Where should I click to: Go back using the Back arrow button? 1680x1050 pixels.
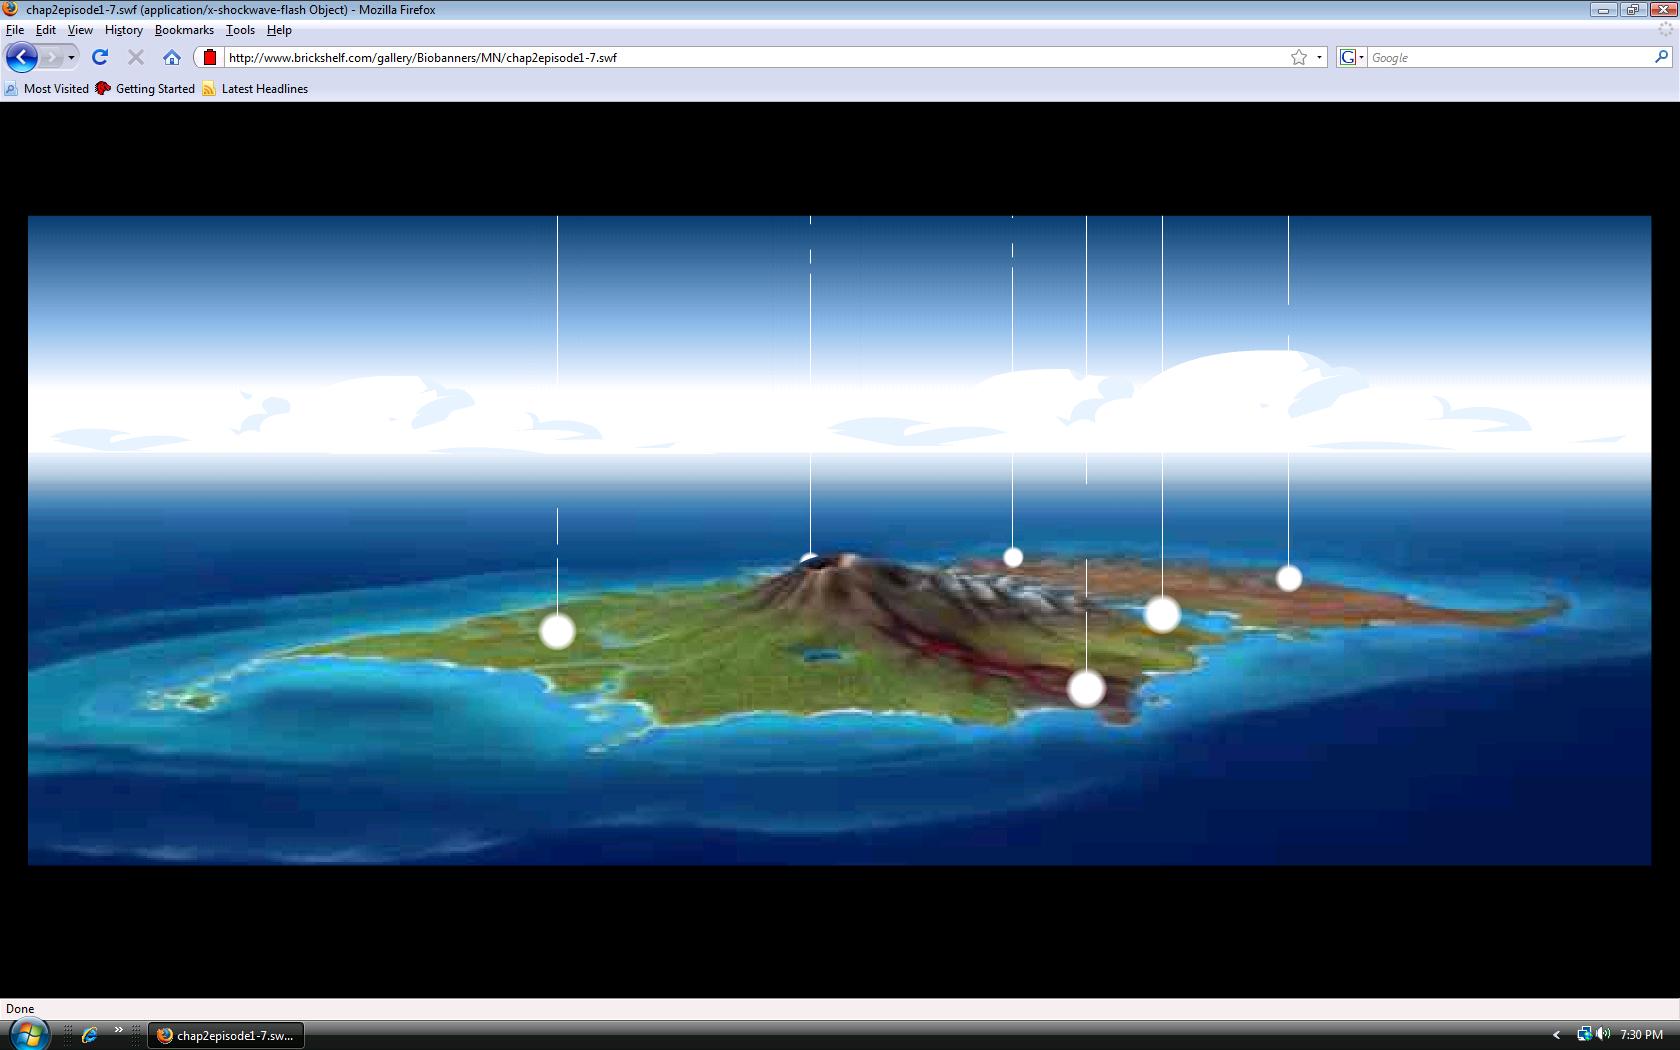pyautogui.click(x=22, y=57)
